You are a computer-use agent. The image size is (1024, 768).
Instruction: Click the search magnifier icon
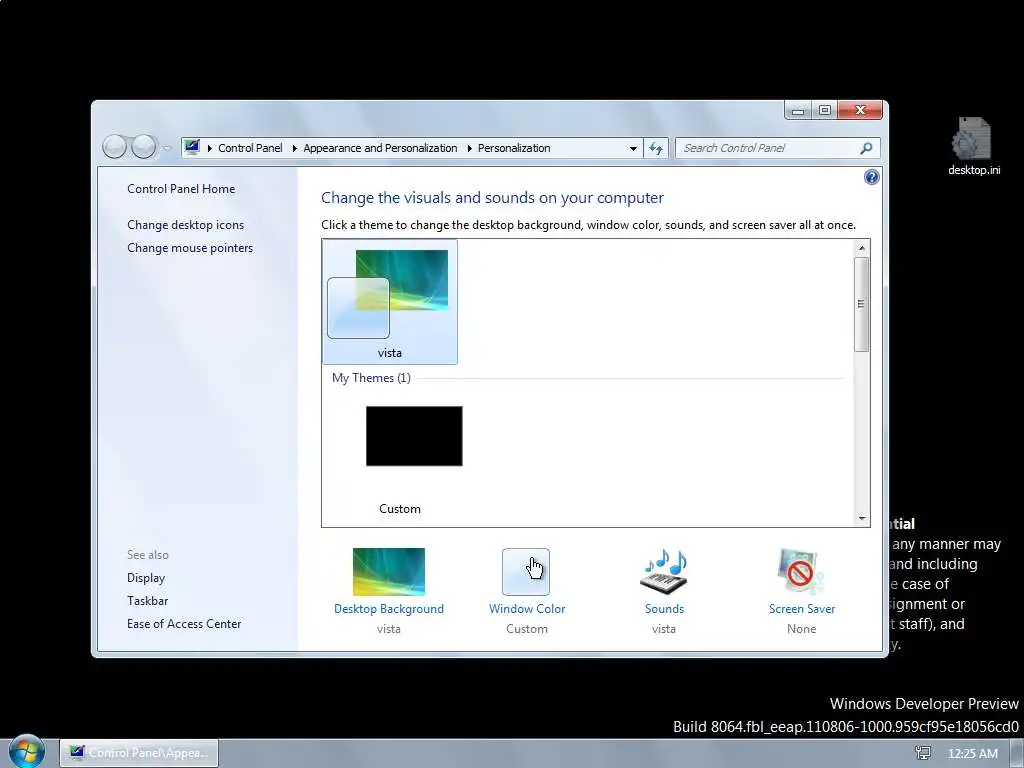point(866,148)
